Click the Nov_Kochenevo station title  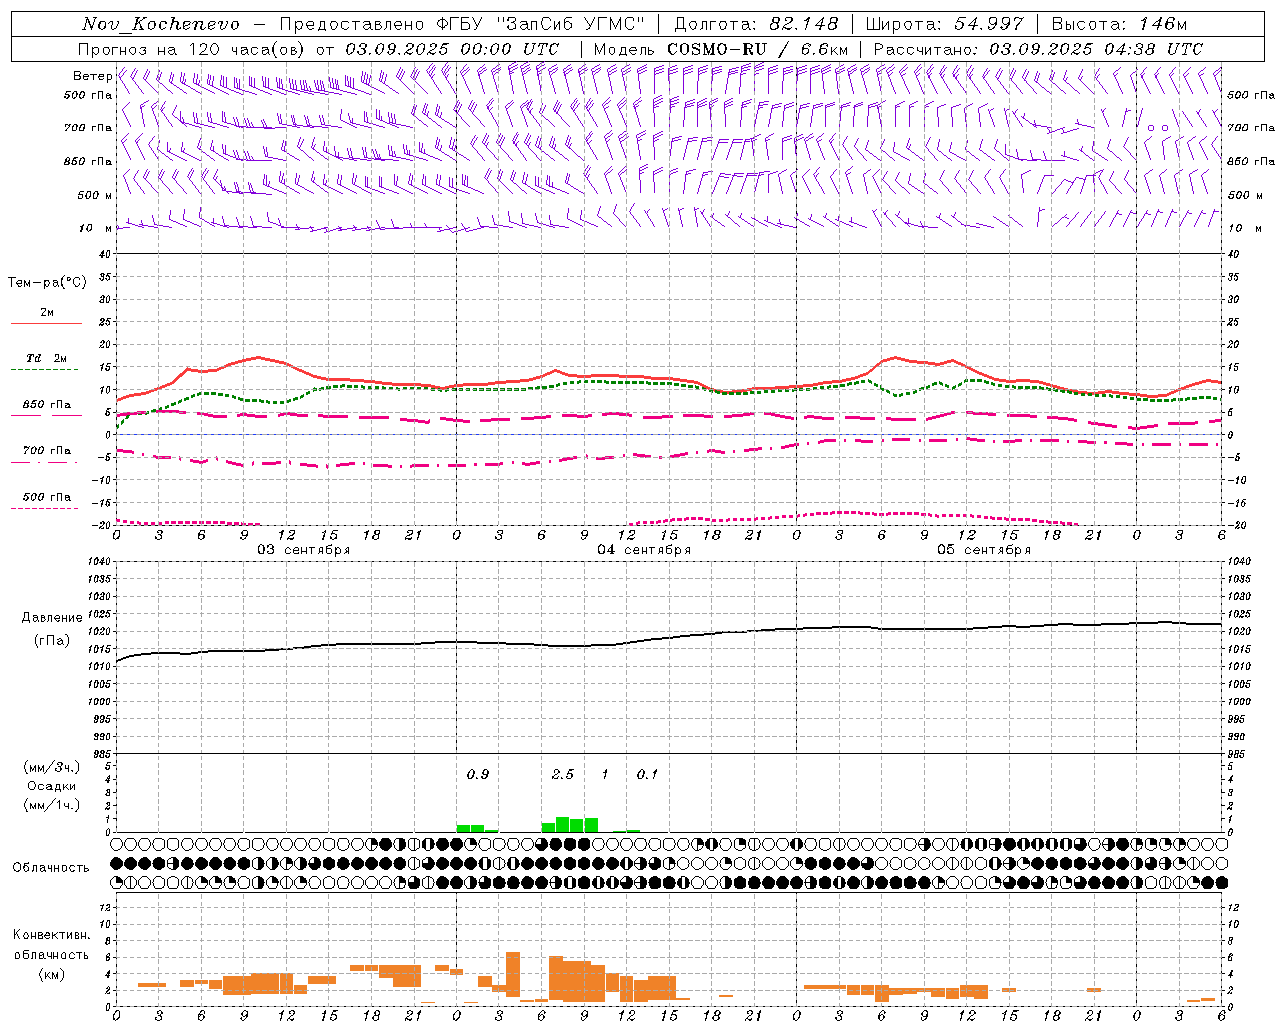(x=161, y=24)
